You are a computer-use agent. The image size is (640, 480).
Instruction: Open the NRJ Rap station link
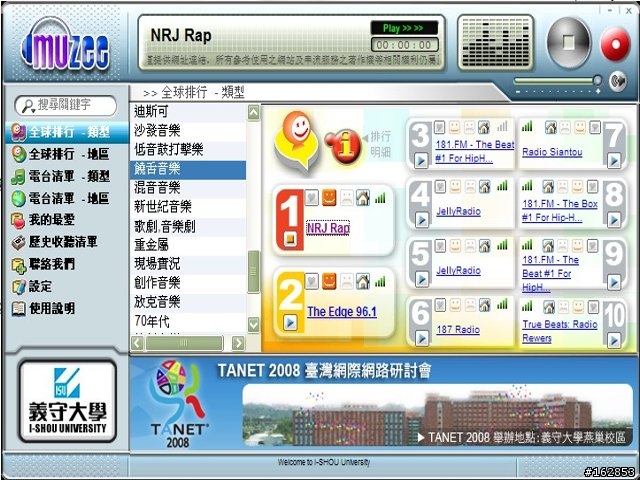[x=328, y=228]
